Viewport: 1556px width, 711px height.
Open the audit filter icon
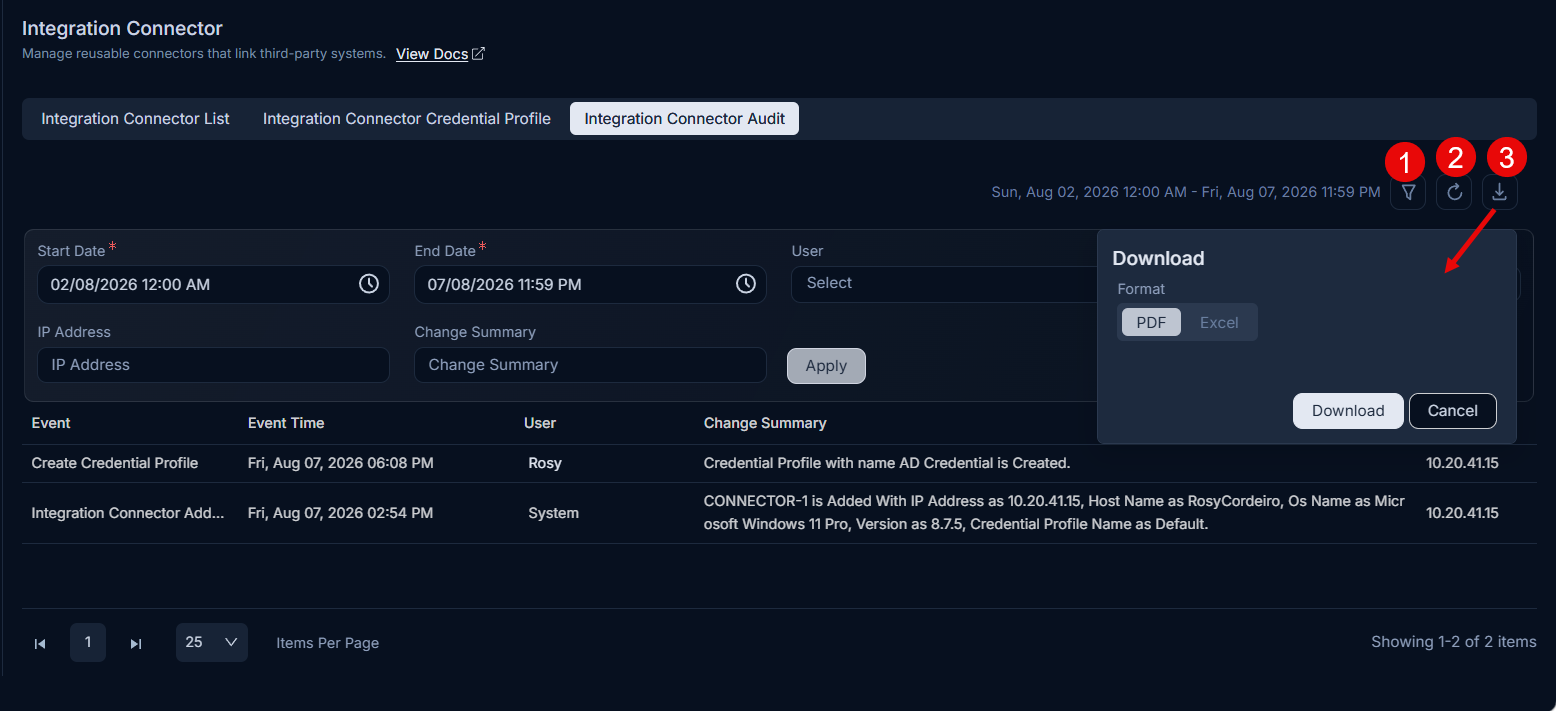[1408, 192]
